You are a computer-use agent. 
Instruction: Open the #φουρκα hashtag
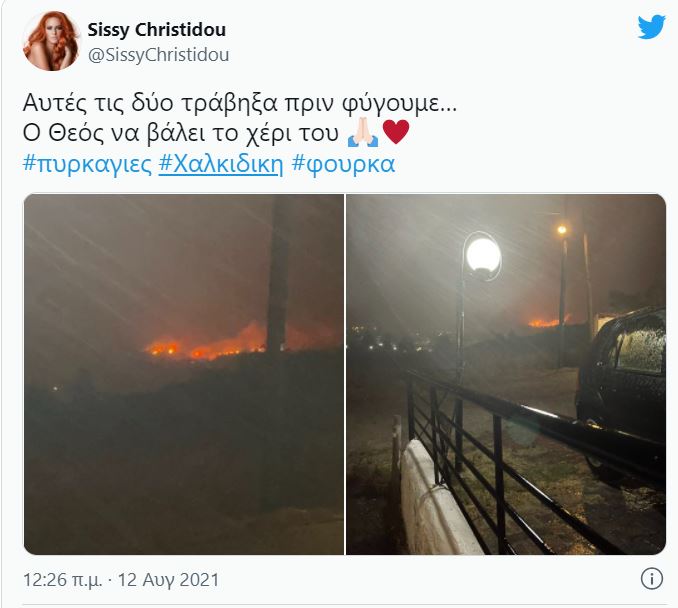pos(343,164)
